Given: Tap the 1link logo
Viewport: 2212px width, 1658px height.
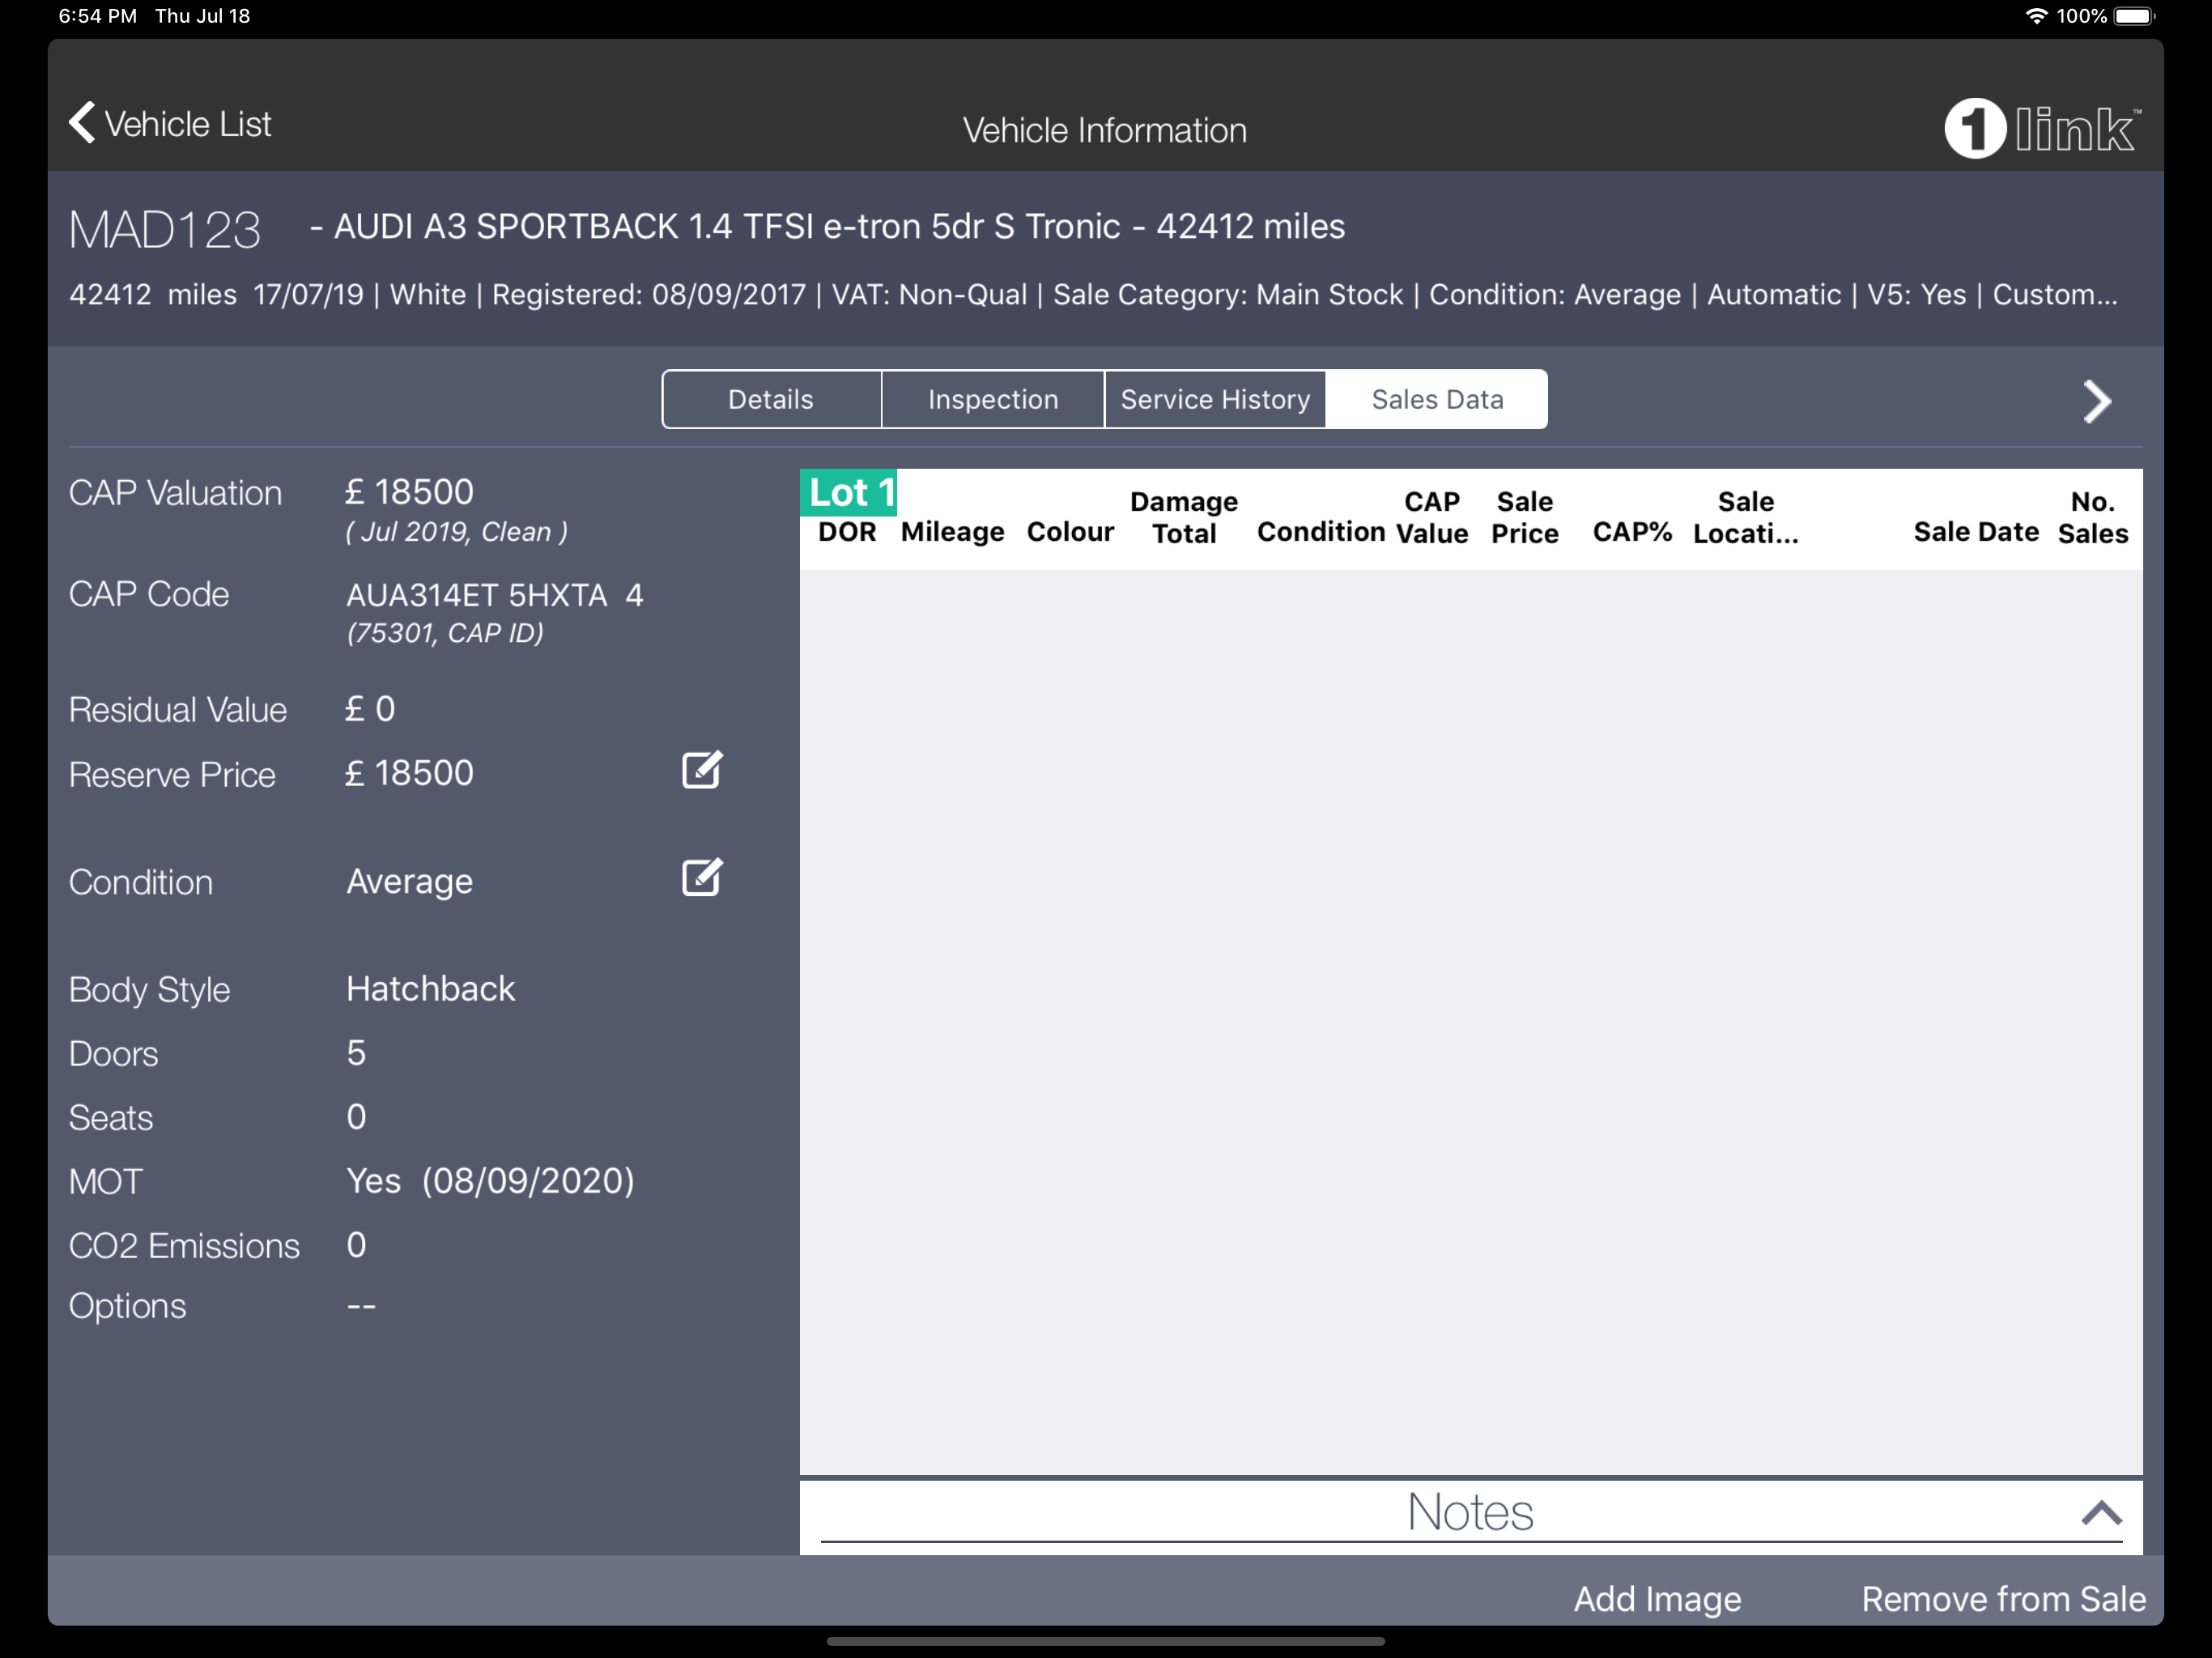Looking at the screenshot, I should click(2041, 129).
